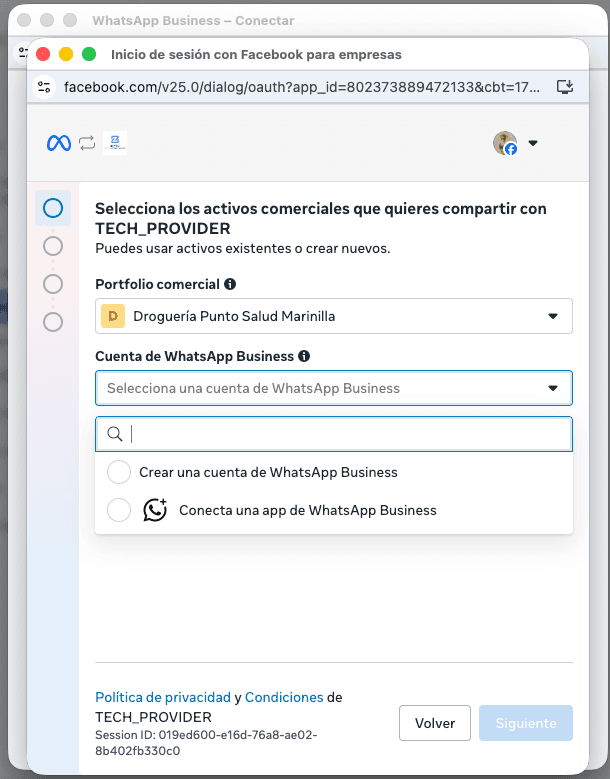Click the WhatsApp account search field
This screenshot has width=610, height=779.
pos(334,434)
